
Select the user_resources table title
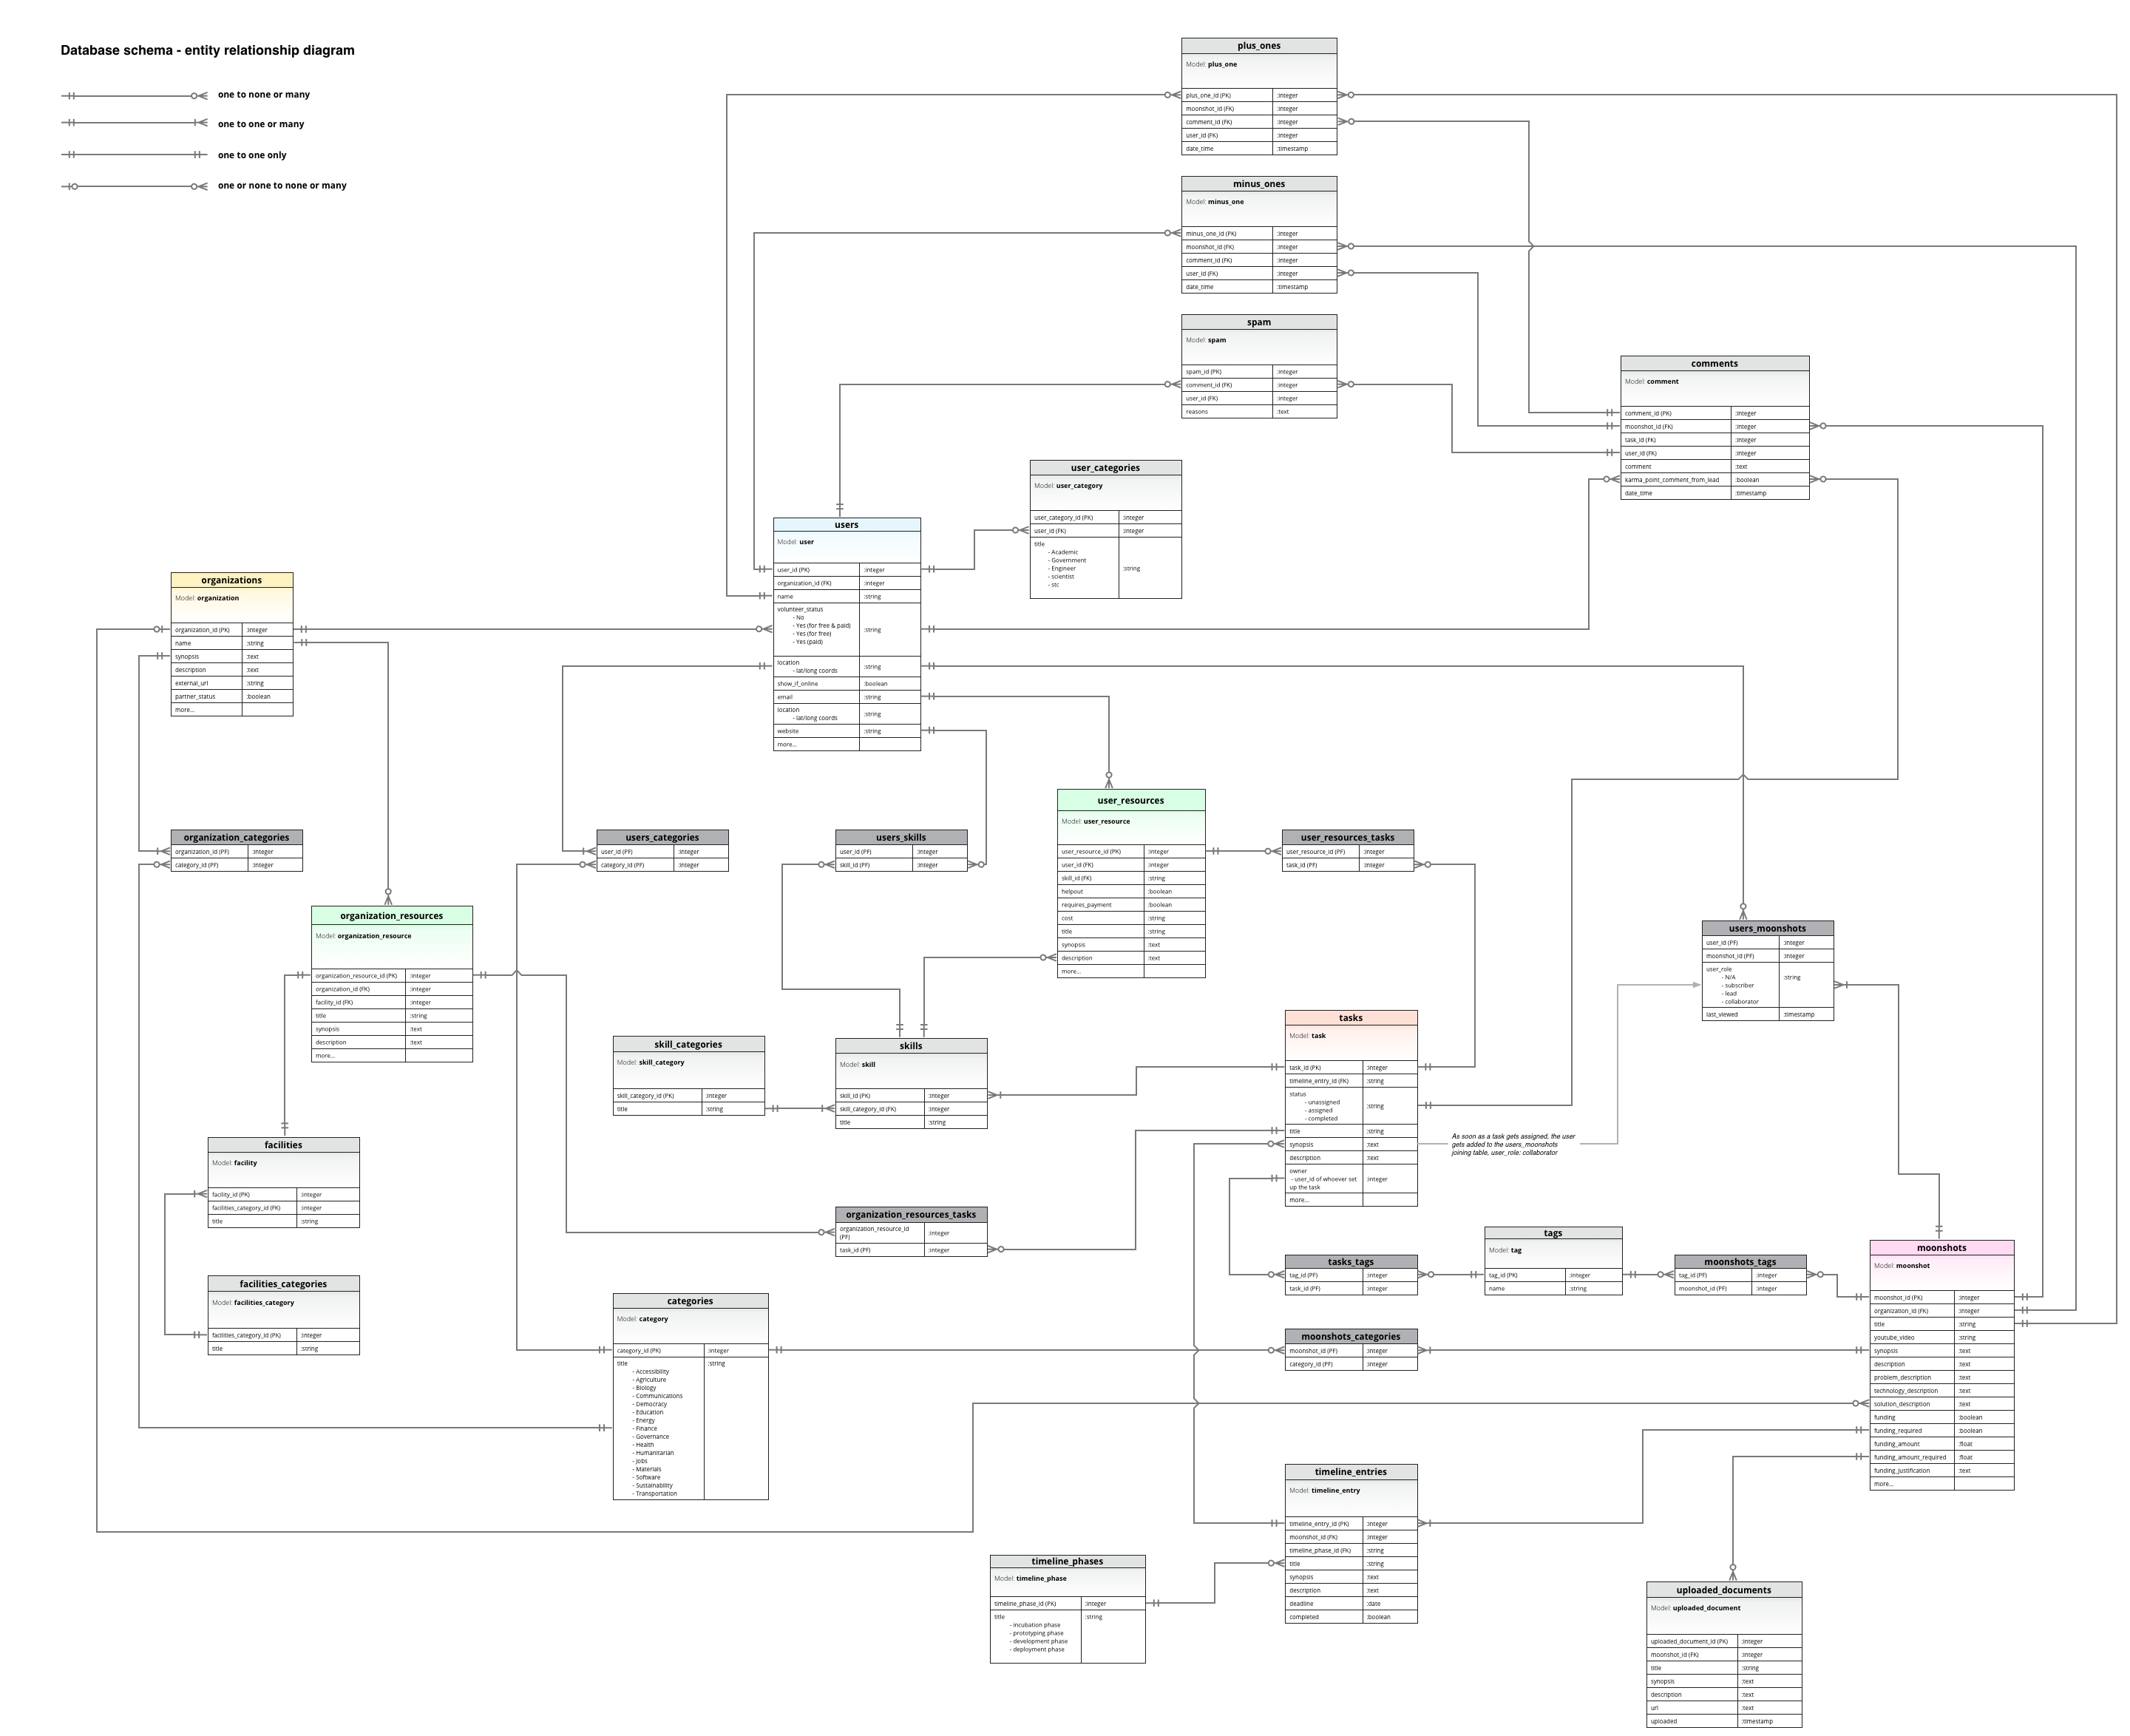(1130, 800)
